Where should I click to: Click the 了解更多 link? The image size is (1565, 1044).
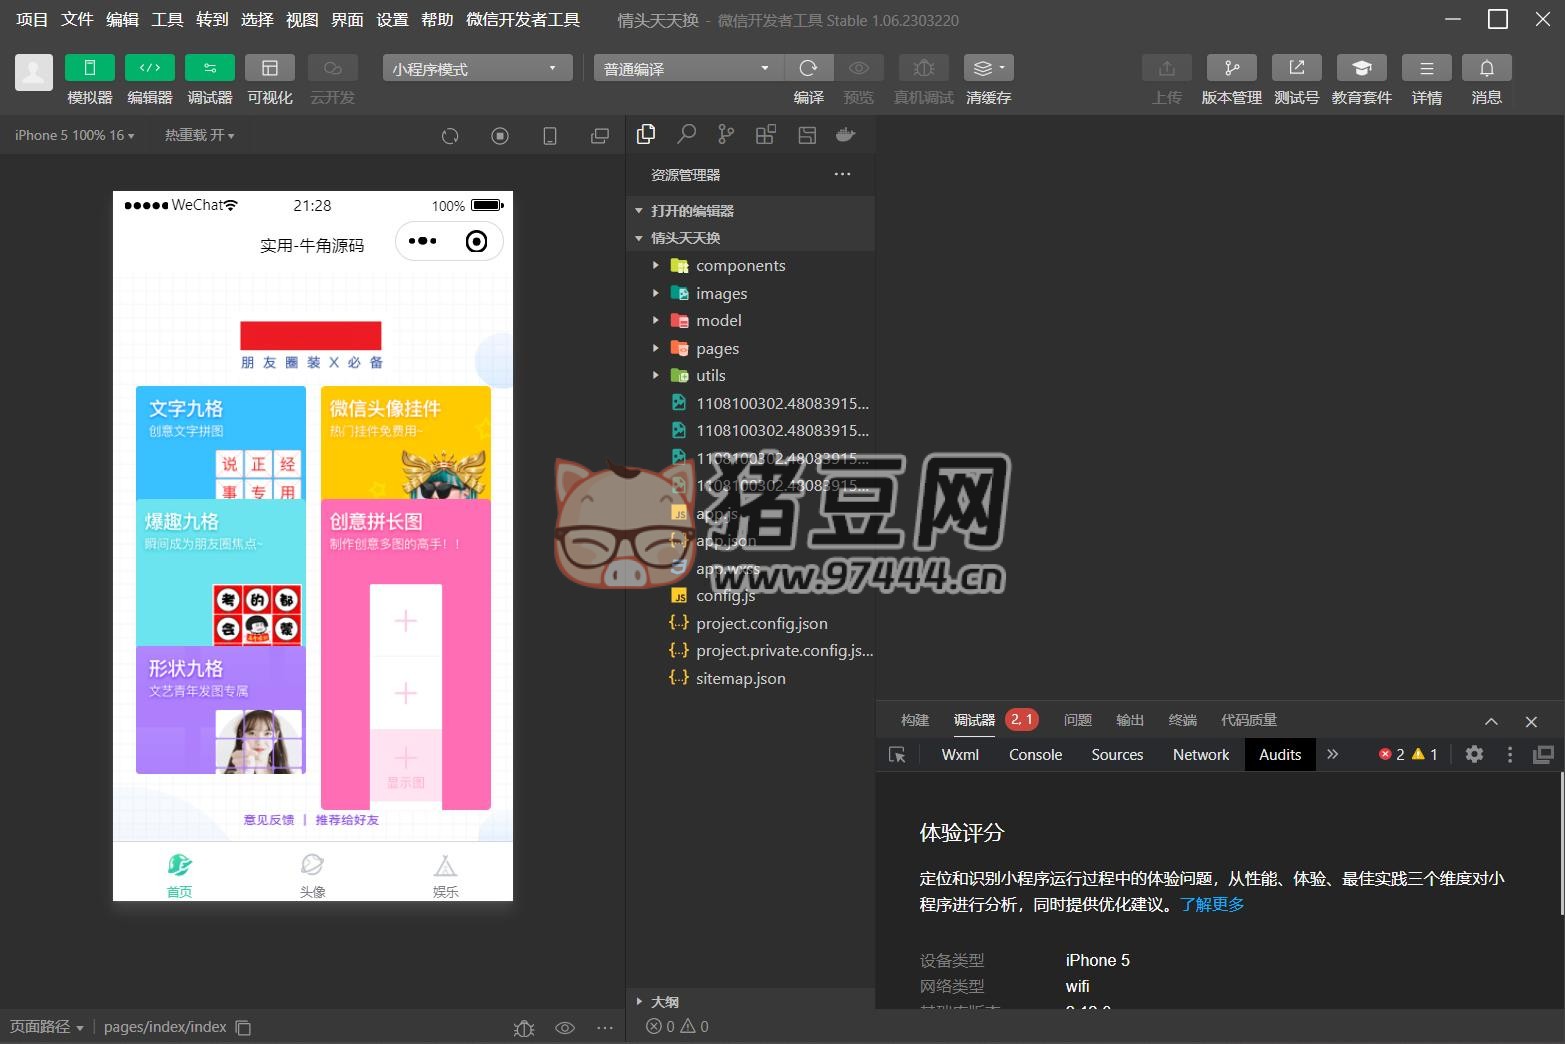pyautogui.click(x=1212, y=904)
